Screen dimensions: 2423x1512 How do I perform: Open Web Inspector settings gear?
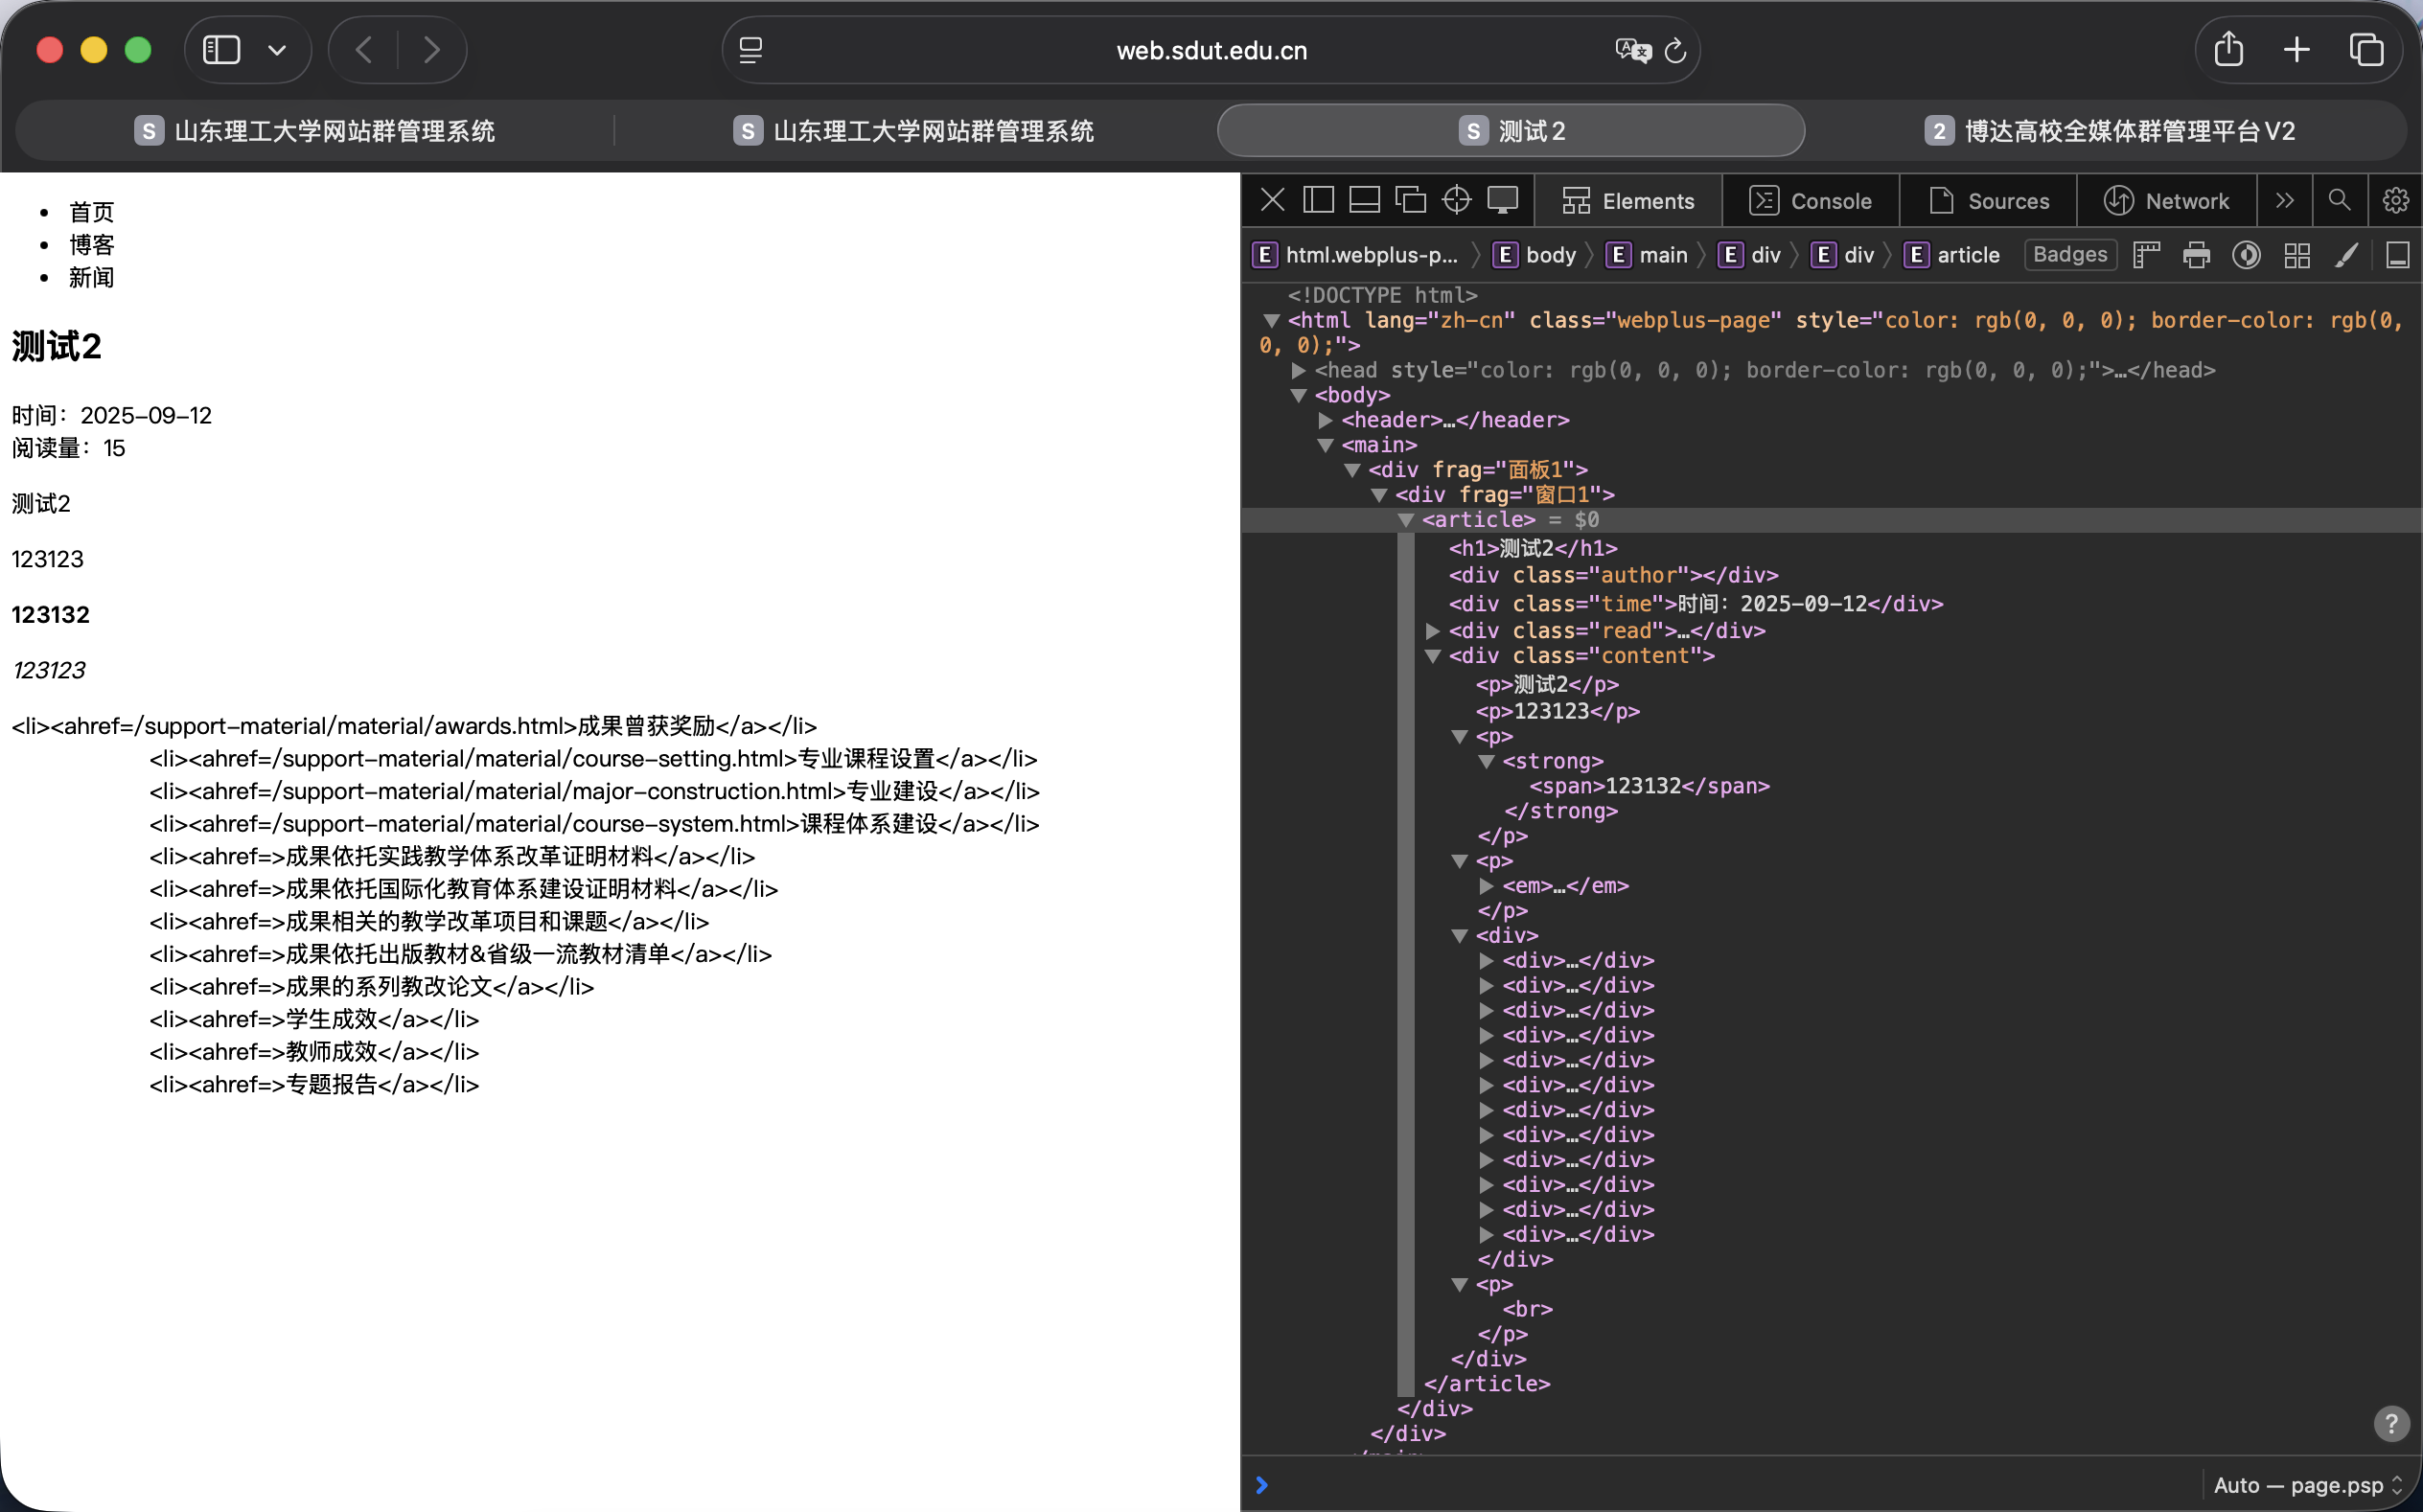coord(2395,200)
